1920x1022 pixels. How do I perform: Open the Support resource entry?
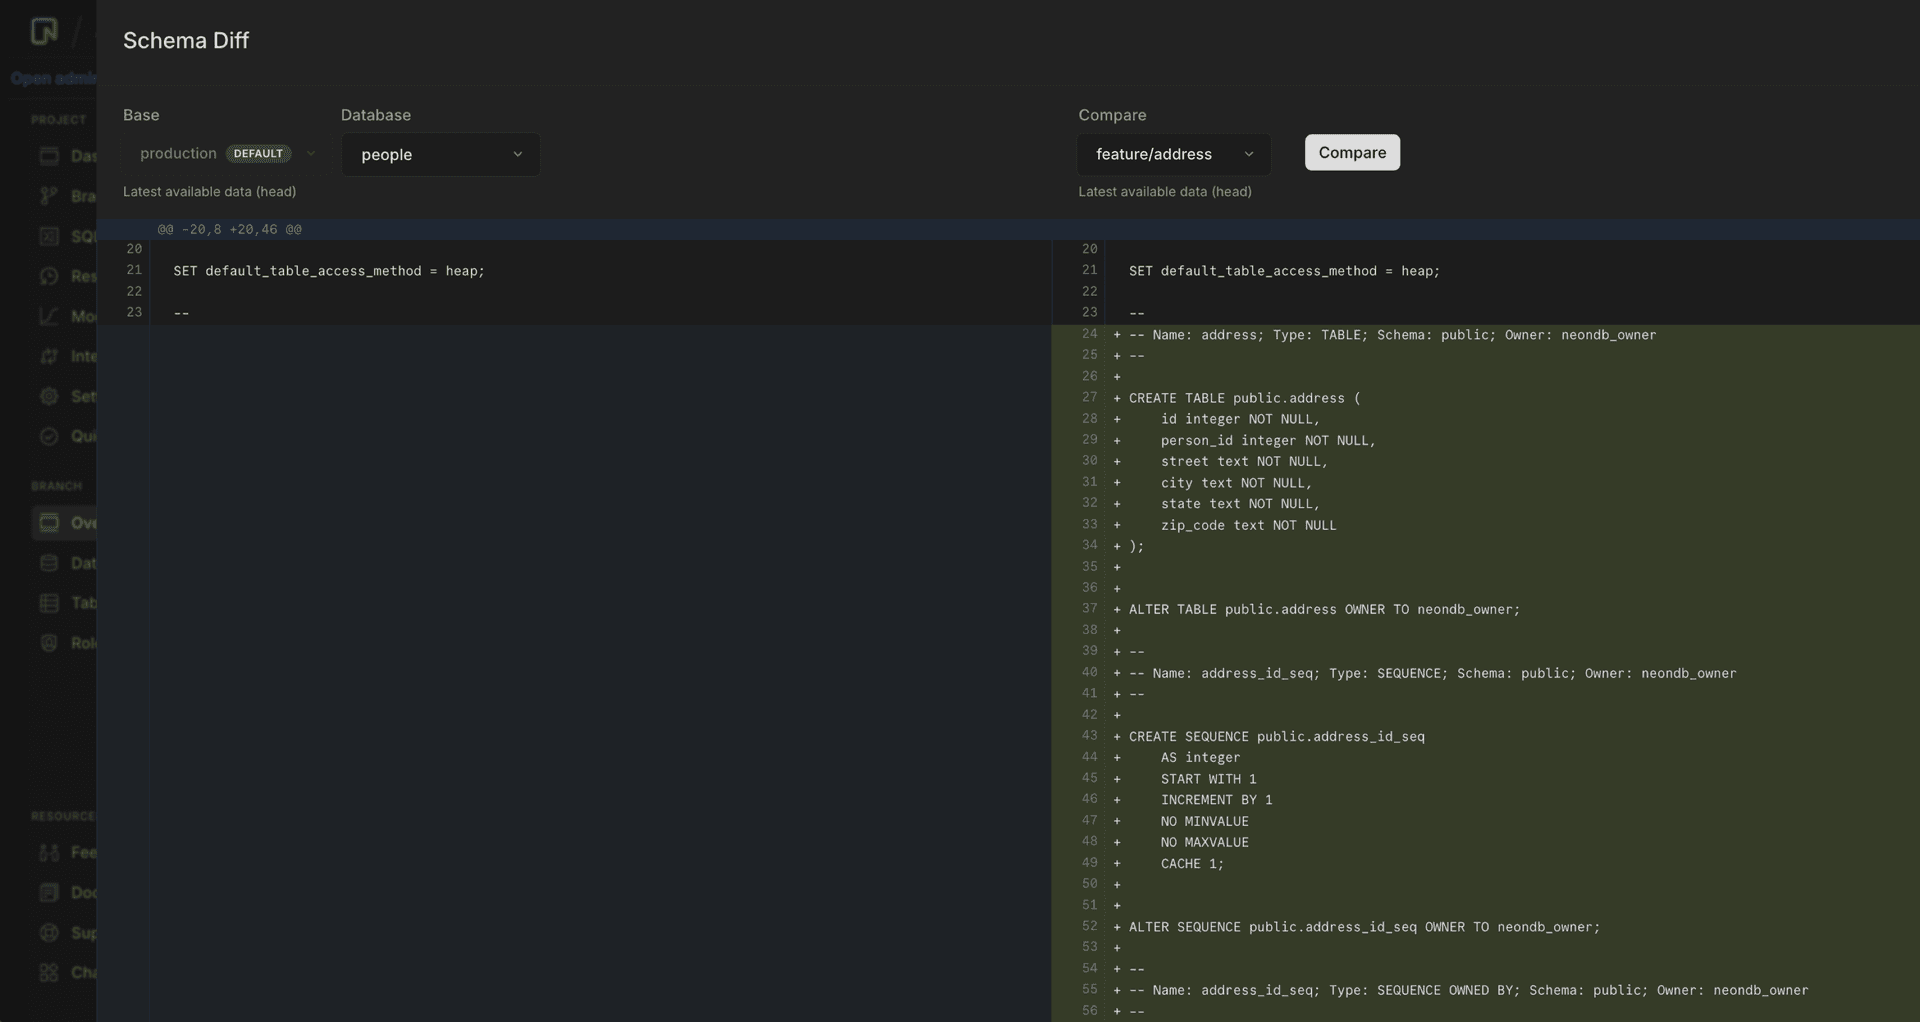coord(50,932)
